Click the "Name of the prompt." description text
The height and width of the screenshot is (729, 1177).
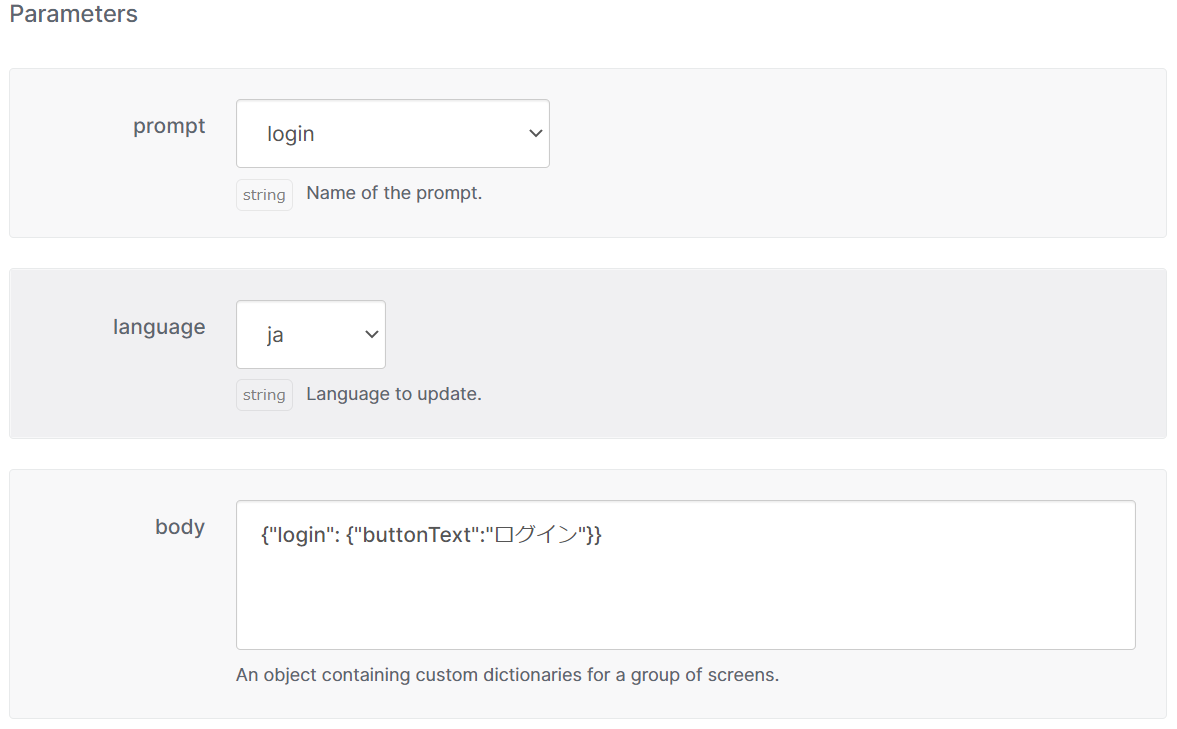393,193
